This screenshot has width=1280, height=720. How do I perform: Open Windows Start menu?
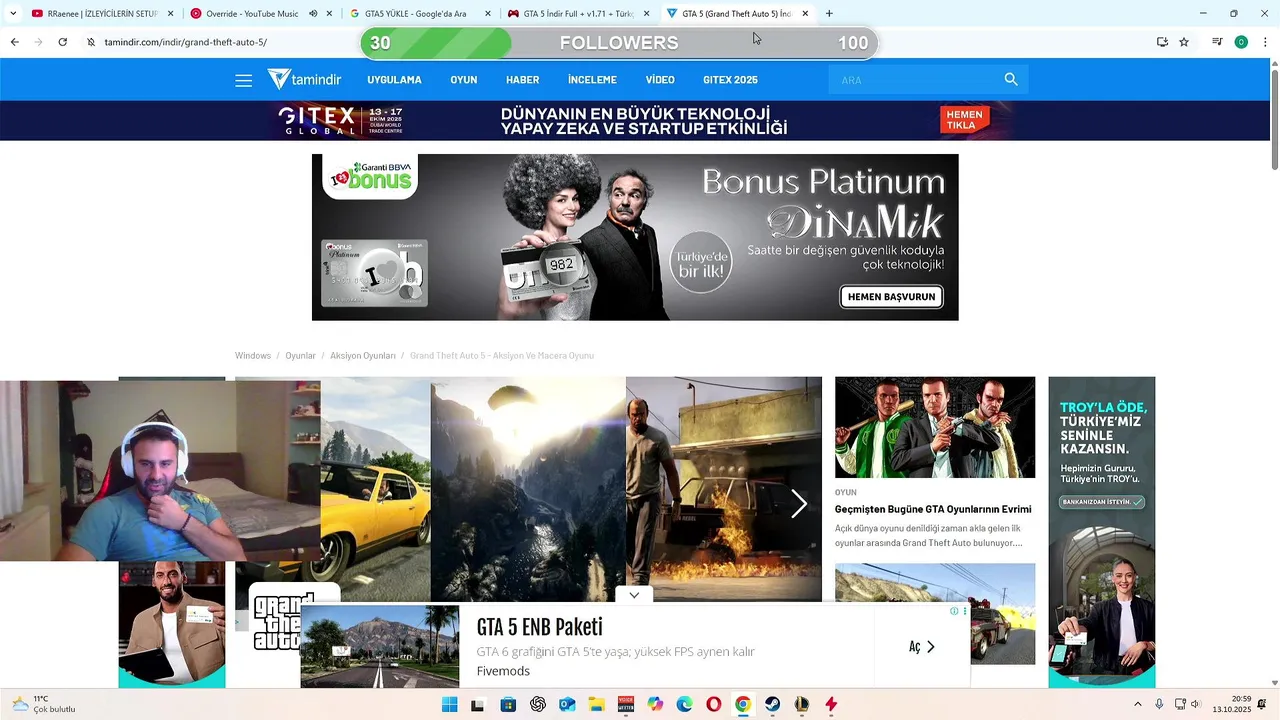pos(450,704)
